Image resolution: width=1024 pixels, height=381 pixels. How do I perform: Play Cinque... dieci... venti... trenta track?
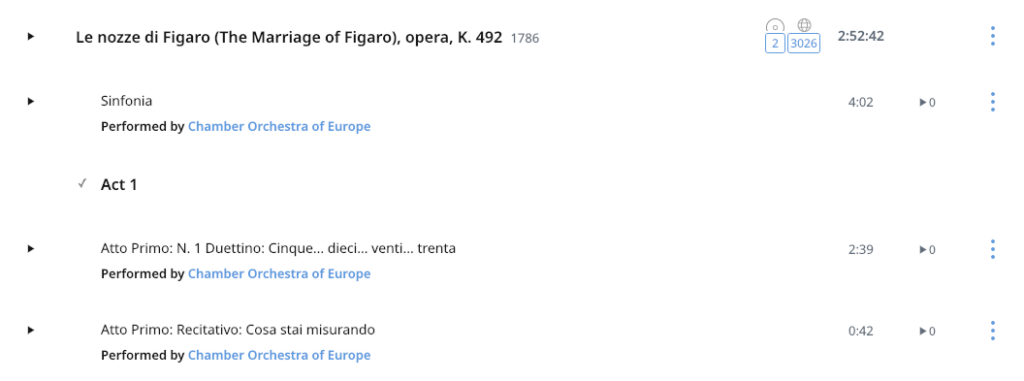click(31, 249)
